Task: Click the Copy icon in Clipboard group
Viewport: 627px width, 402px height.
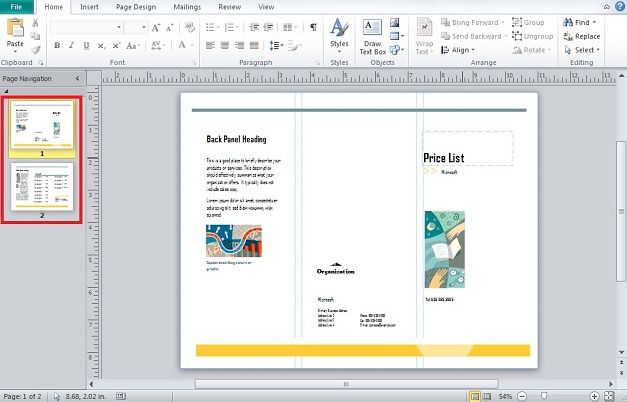Action: [35, 36]
